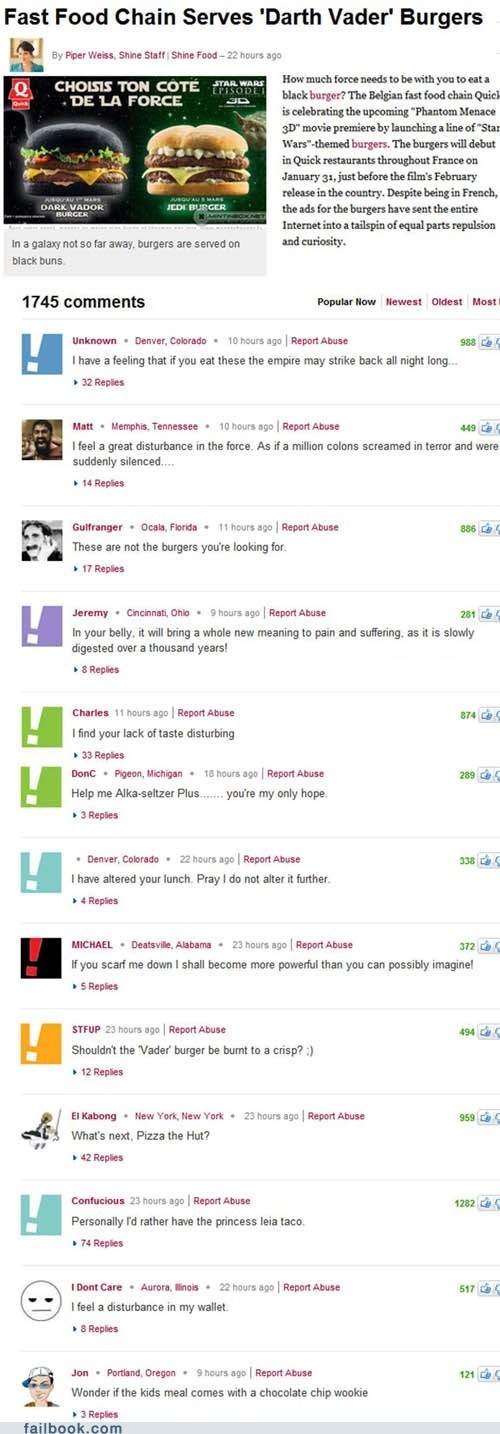This screenshot has height=1434, width=500.
Task: Sort comments by Newest
Action: [404, 302]
